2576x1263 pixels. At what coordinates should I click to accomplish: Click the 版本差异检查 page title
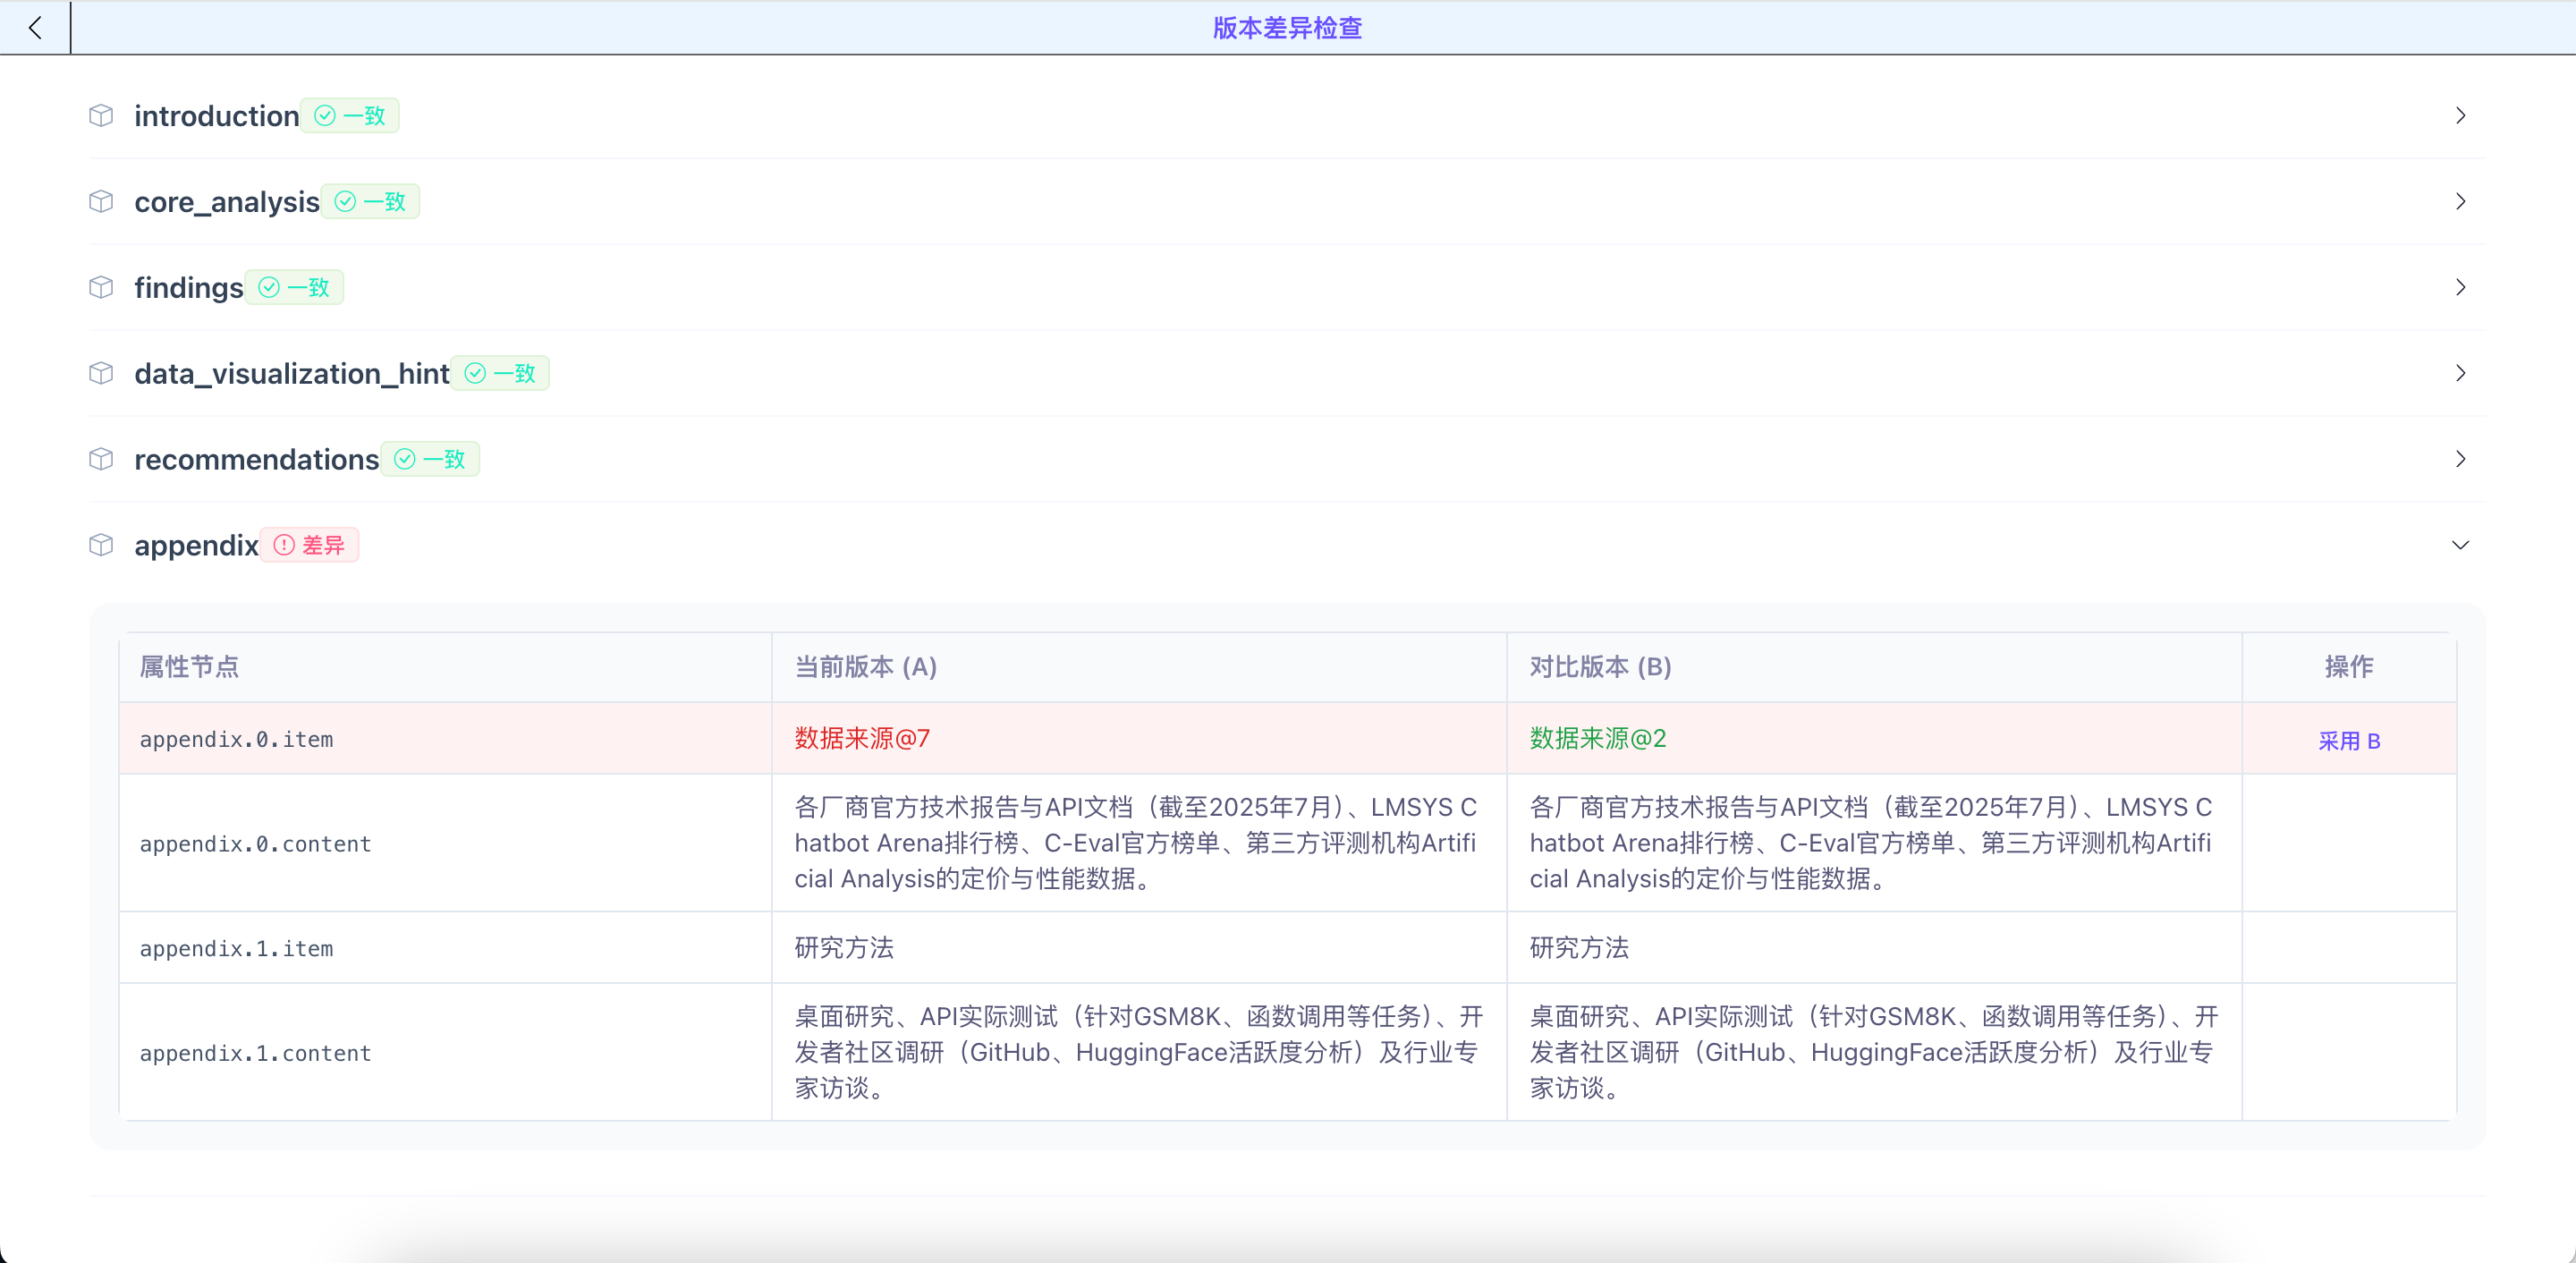click(1288, 28)
